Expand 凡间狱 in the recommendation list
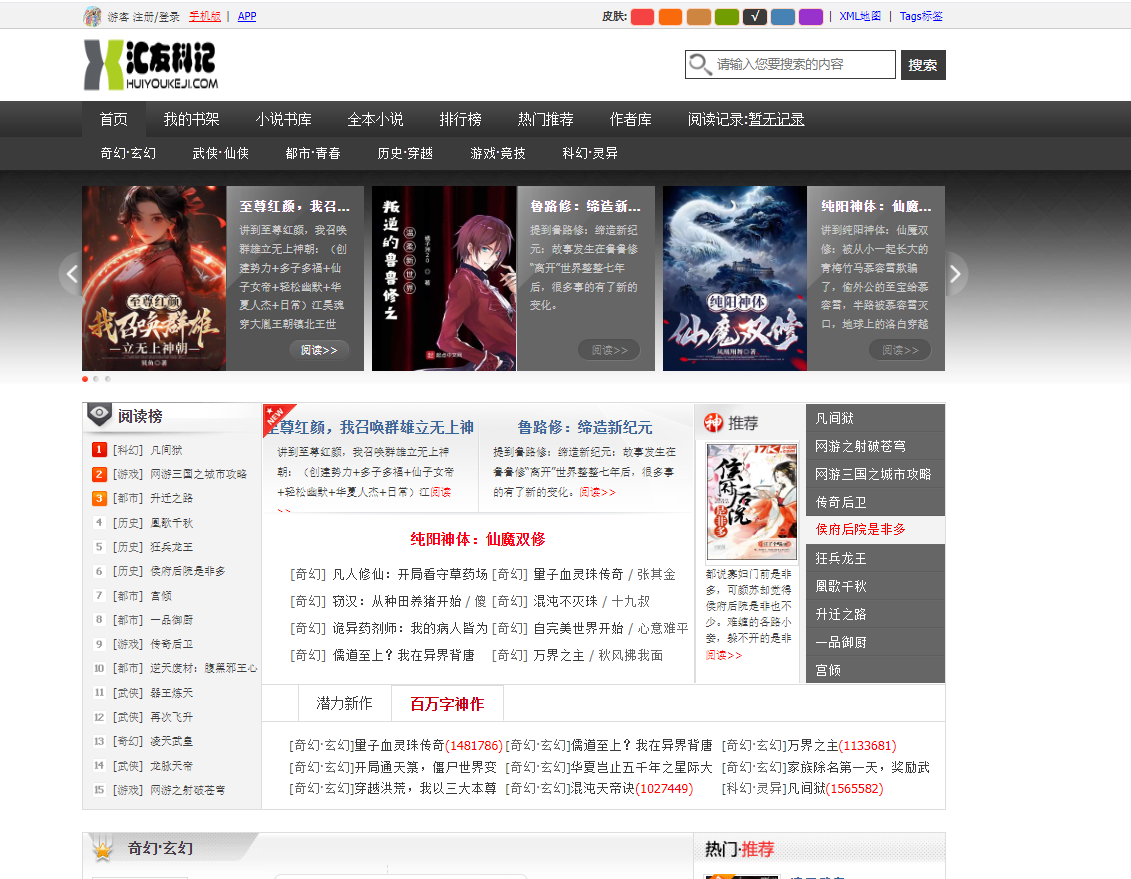 click(875, 418)
